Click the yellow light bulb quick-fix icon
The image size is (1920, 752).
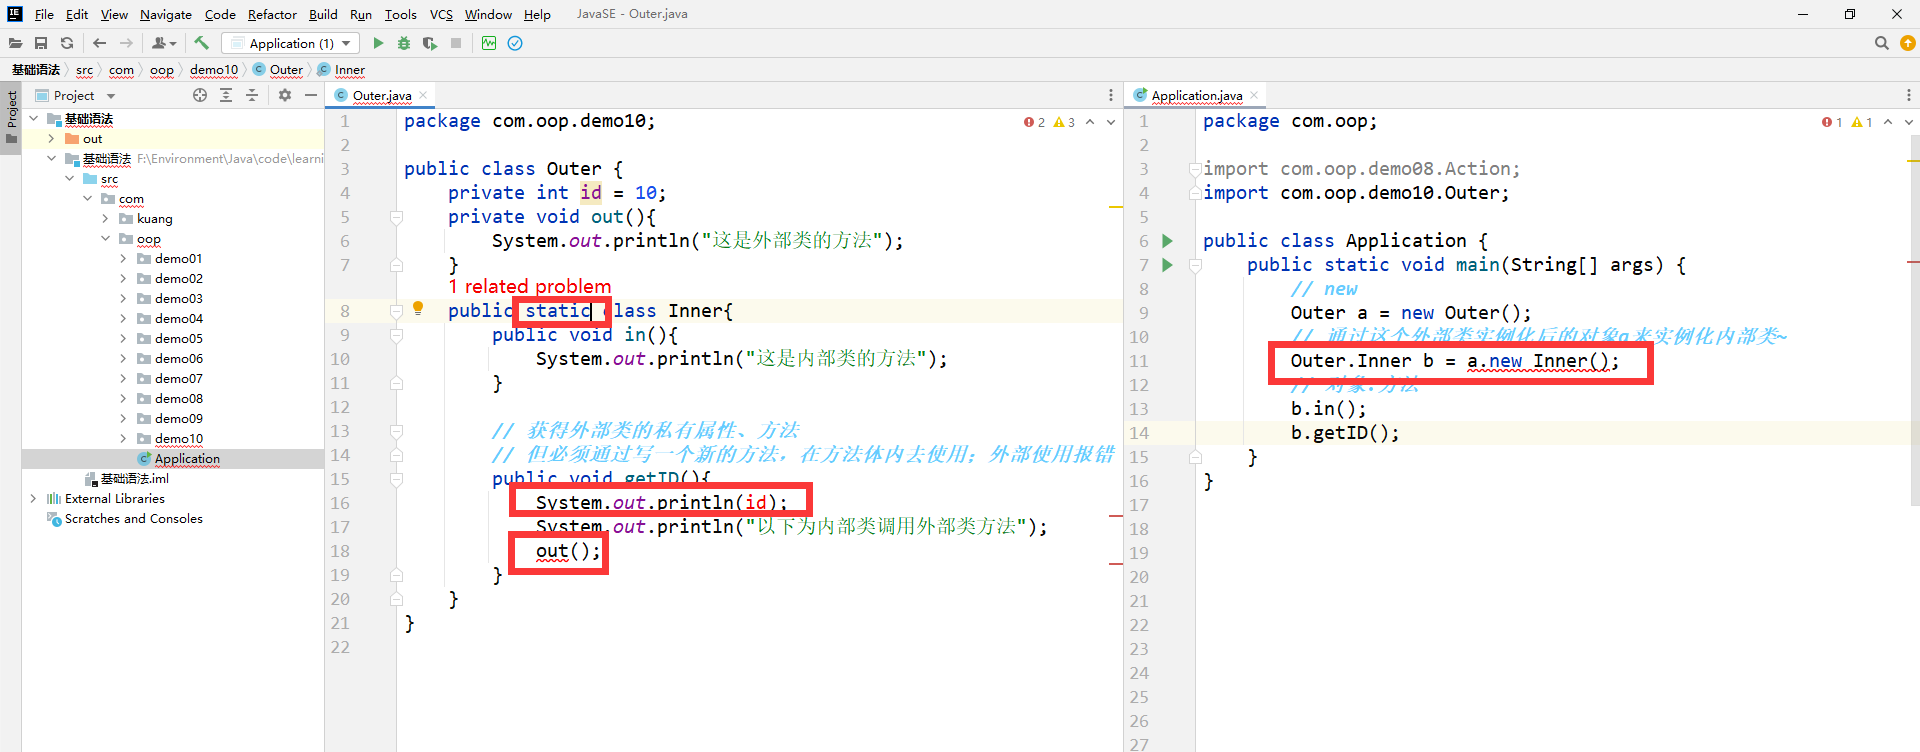(x=418, y=309)
